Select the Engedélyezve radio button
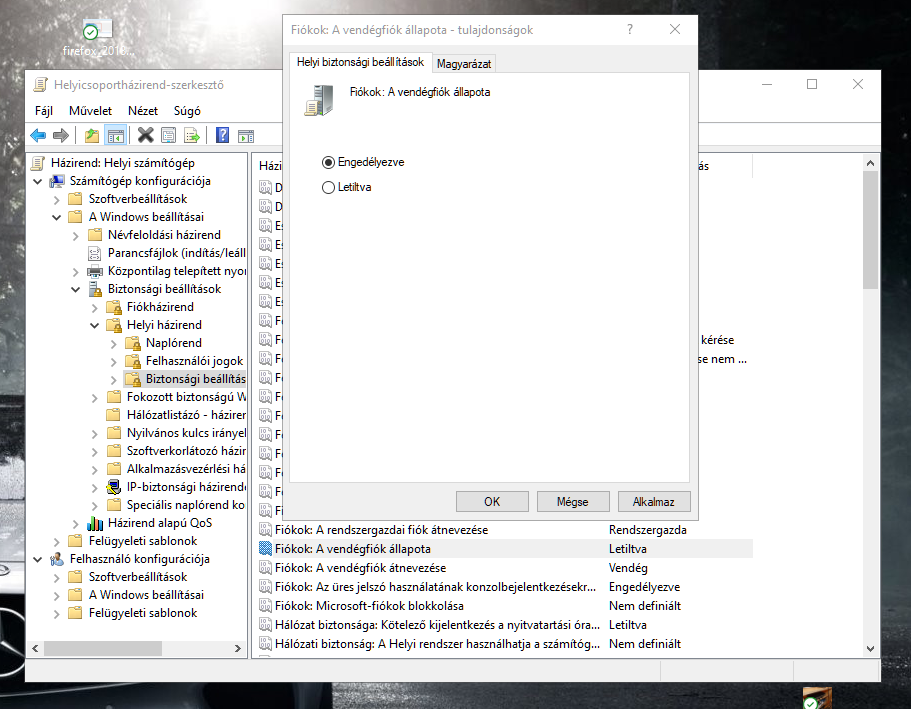Screen dimensions: 911x709 point(328,163)
